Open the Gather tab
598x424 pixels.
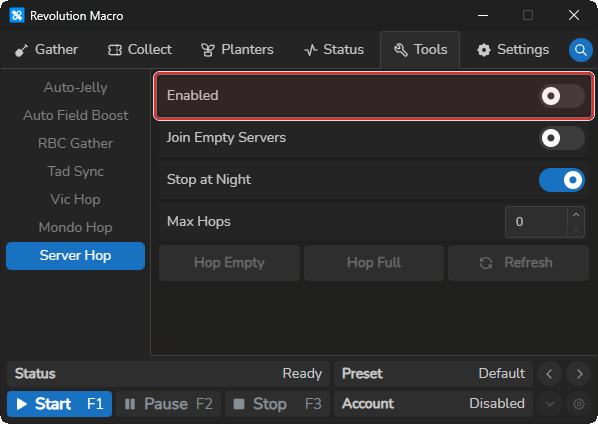click(46, 50)
